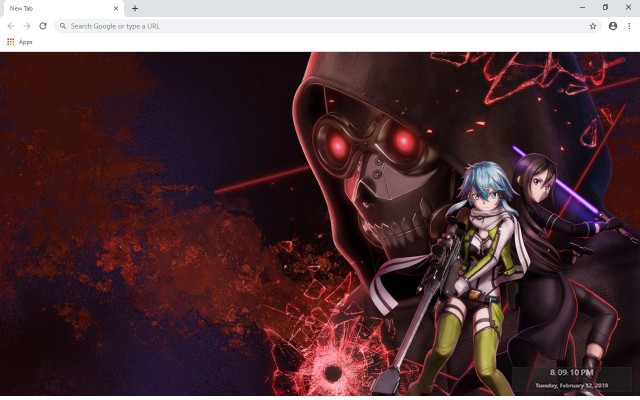Click the back navigation arrow
The image size is (640, 400).
(11, 26)
